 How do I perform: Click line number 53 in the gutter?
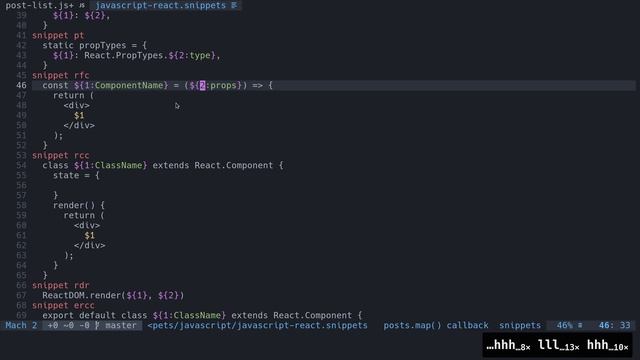tap(21, 156)
